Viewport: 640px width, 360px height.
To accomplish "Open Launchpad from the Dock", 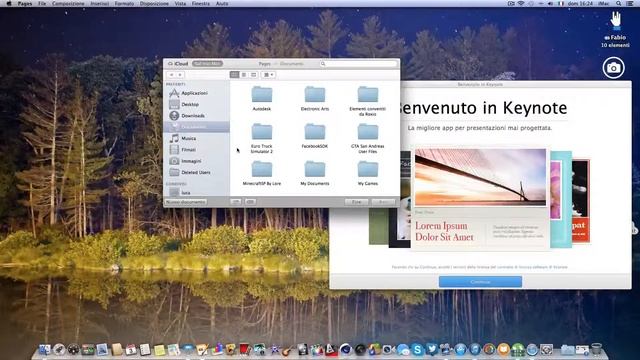I will point(59,349).
